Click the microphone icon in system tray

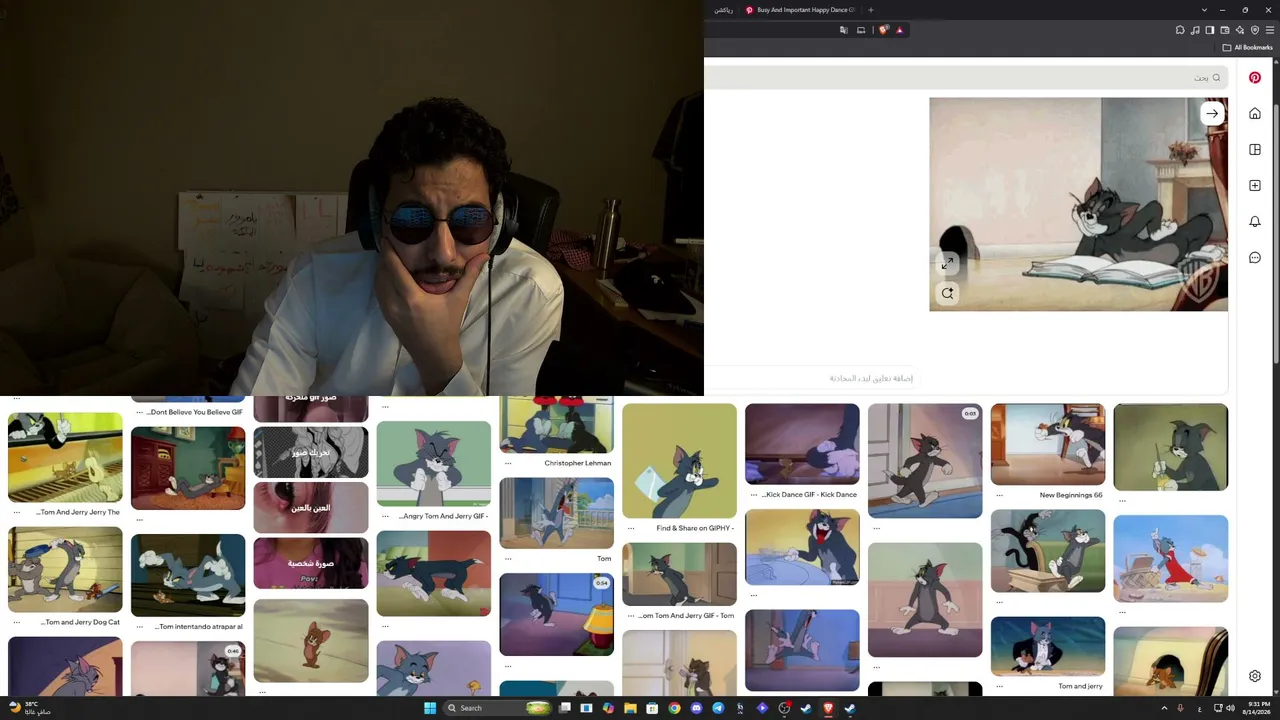[1181, 708]
